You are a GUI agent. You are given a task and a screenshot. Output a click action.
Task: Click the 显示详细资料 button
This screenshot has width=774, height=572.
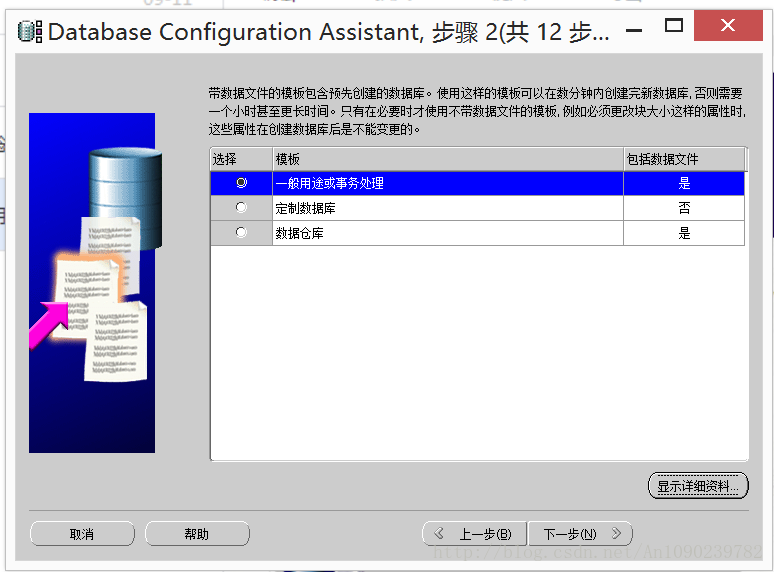[698, 486]
